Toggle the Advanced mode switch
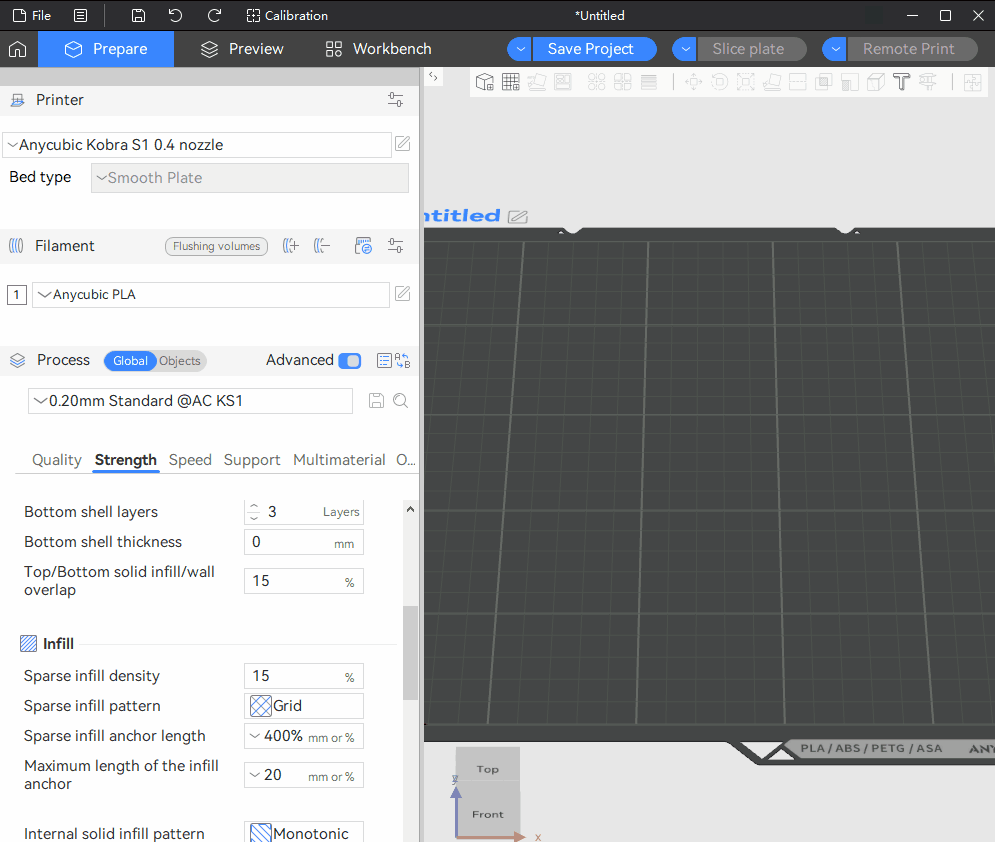995x842 pixels. click(350, 360)
